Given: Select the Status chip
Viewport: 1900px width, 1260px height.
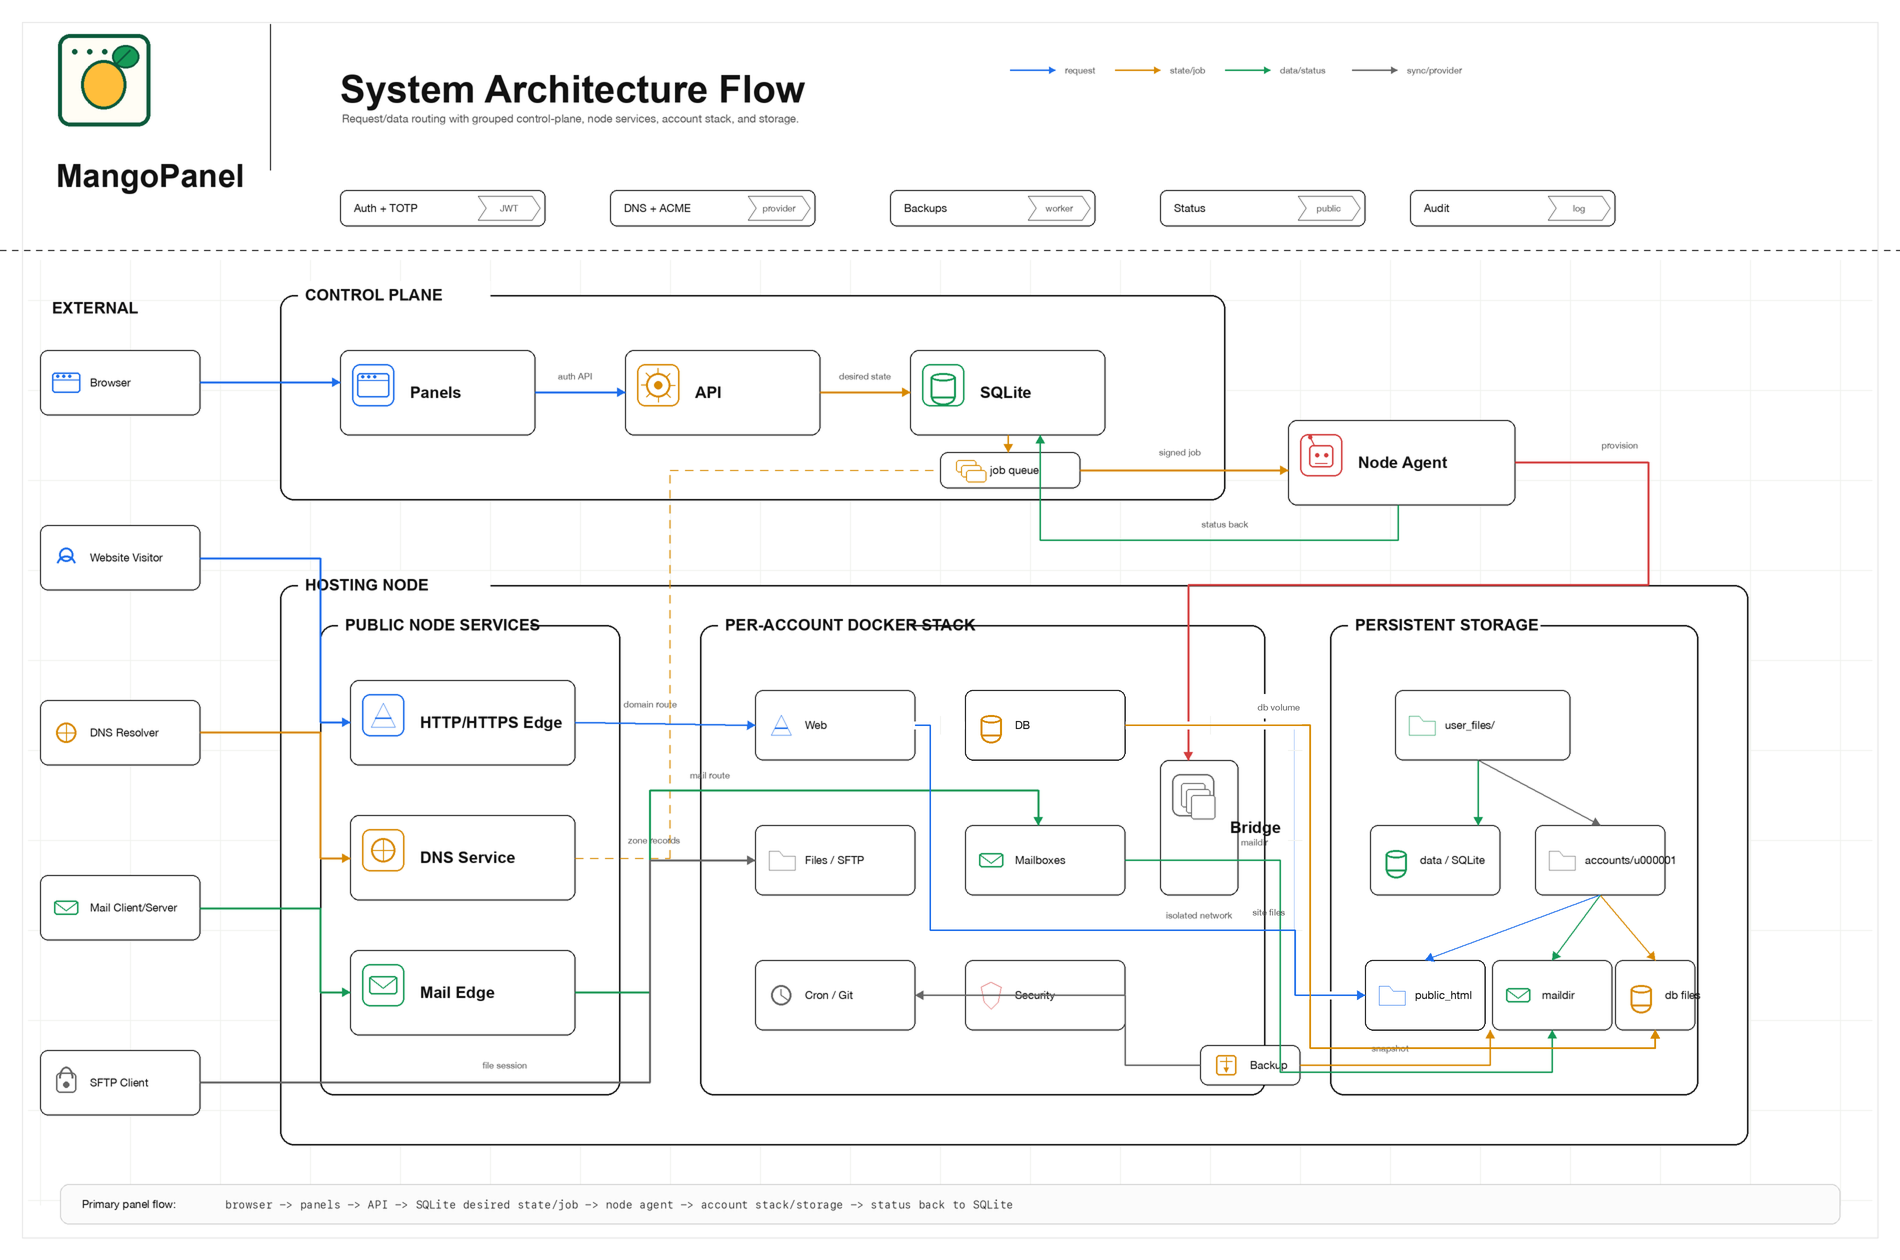Looking at the screenshot, I should 1262,208.
